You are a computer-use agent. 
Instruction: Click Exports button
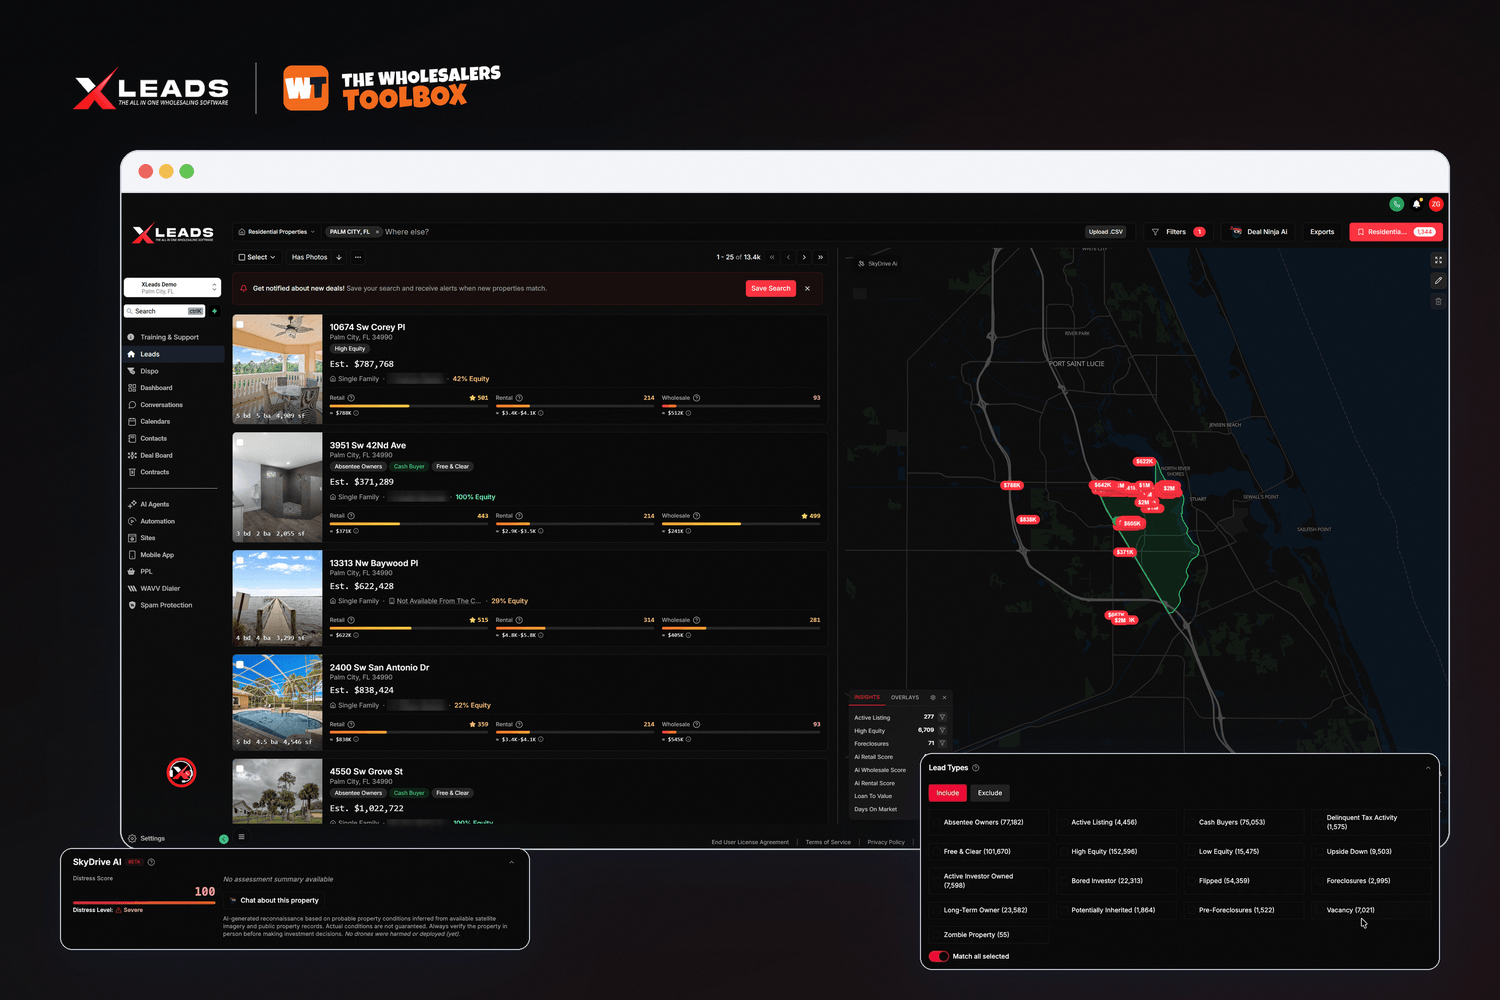1322,232
